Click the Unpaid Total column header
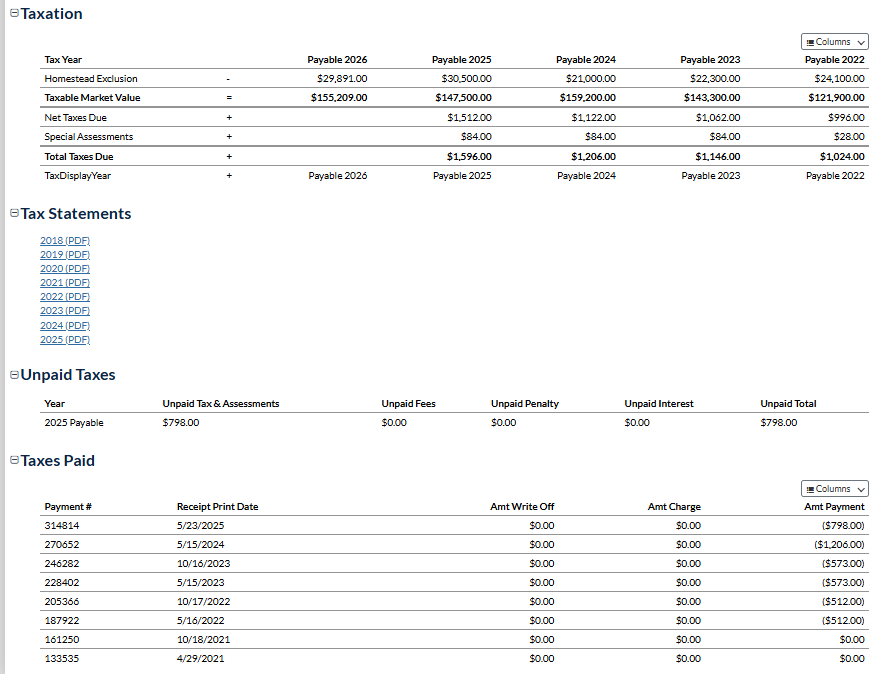The height and width of the screenshot is (674, 892). point(788,404)
